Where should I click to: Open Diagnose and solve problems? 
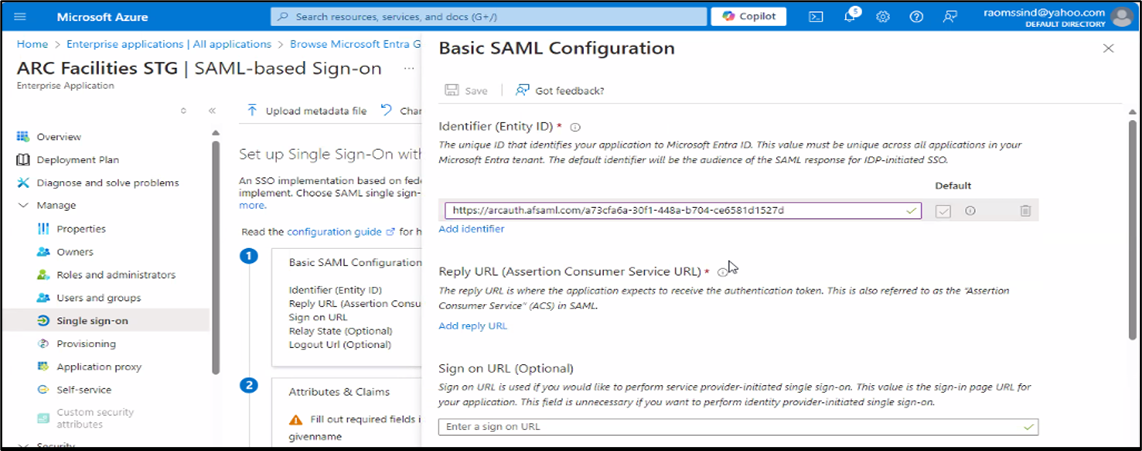pyautogui.click(x=106, y=182)
